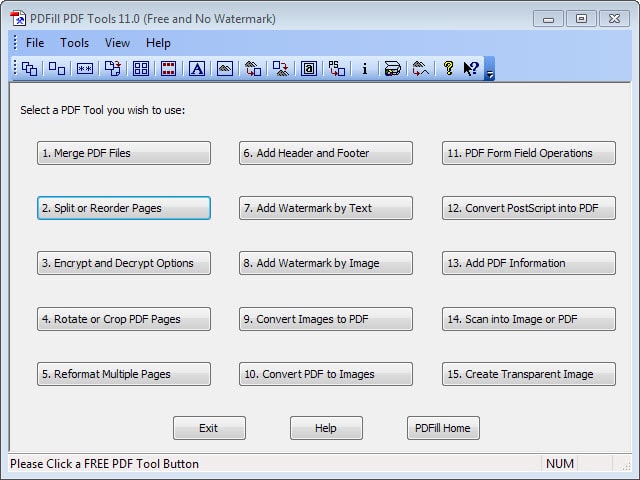Click the Image Watermark toolbar icon
Viewport: 640px width, 480px height.
point(224,69)
